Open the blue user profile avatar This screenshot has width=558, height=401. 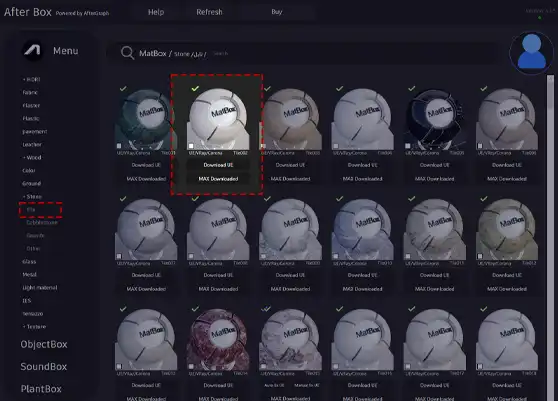pyautogui.click(x=531, y=52)
